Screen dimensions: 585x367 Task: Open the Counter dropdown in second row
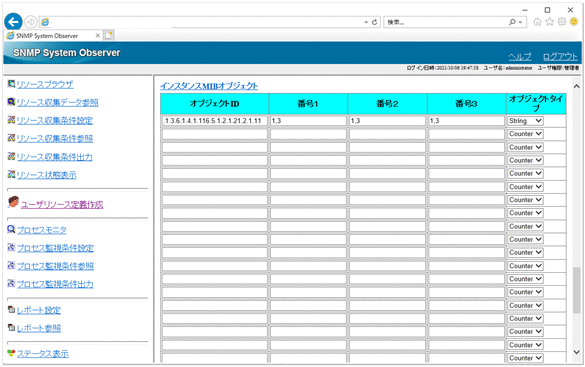coord(525,134)
